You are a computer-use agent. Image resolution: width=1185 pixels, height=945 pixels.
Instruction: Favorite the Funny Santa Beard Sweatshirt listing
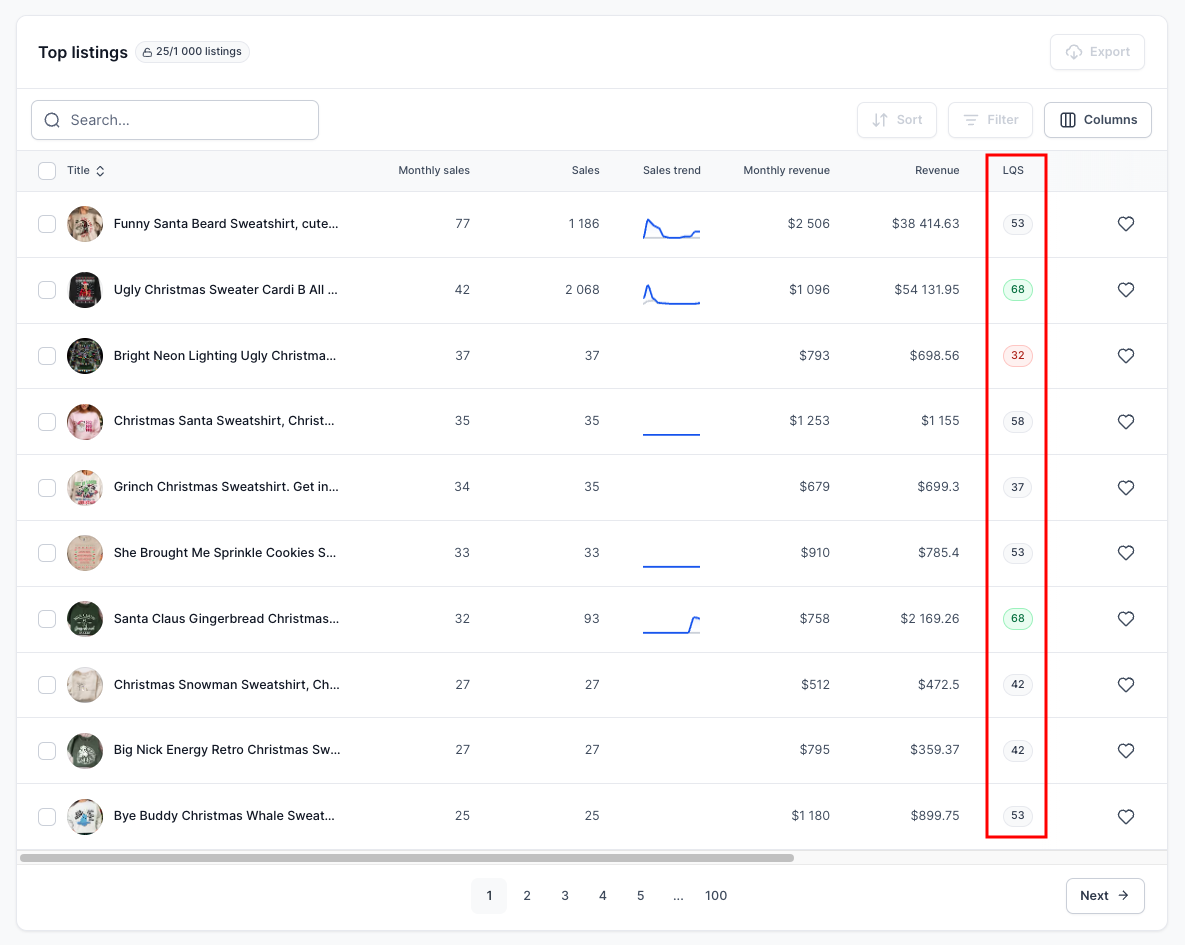pos(1125,224)
